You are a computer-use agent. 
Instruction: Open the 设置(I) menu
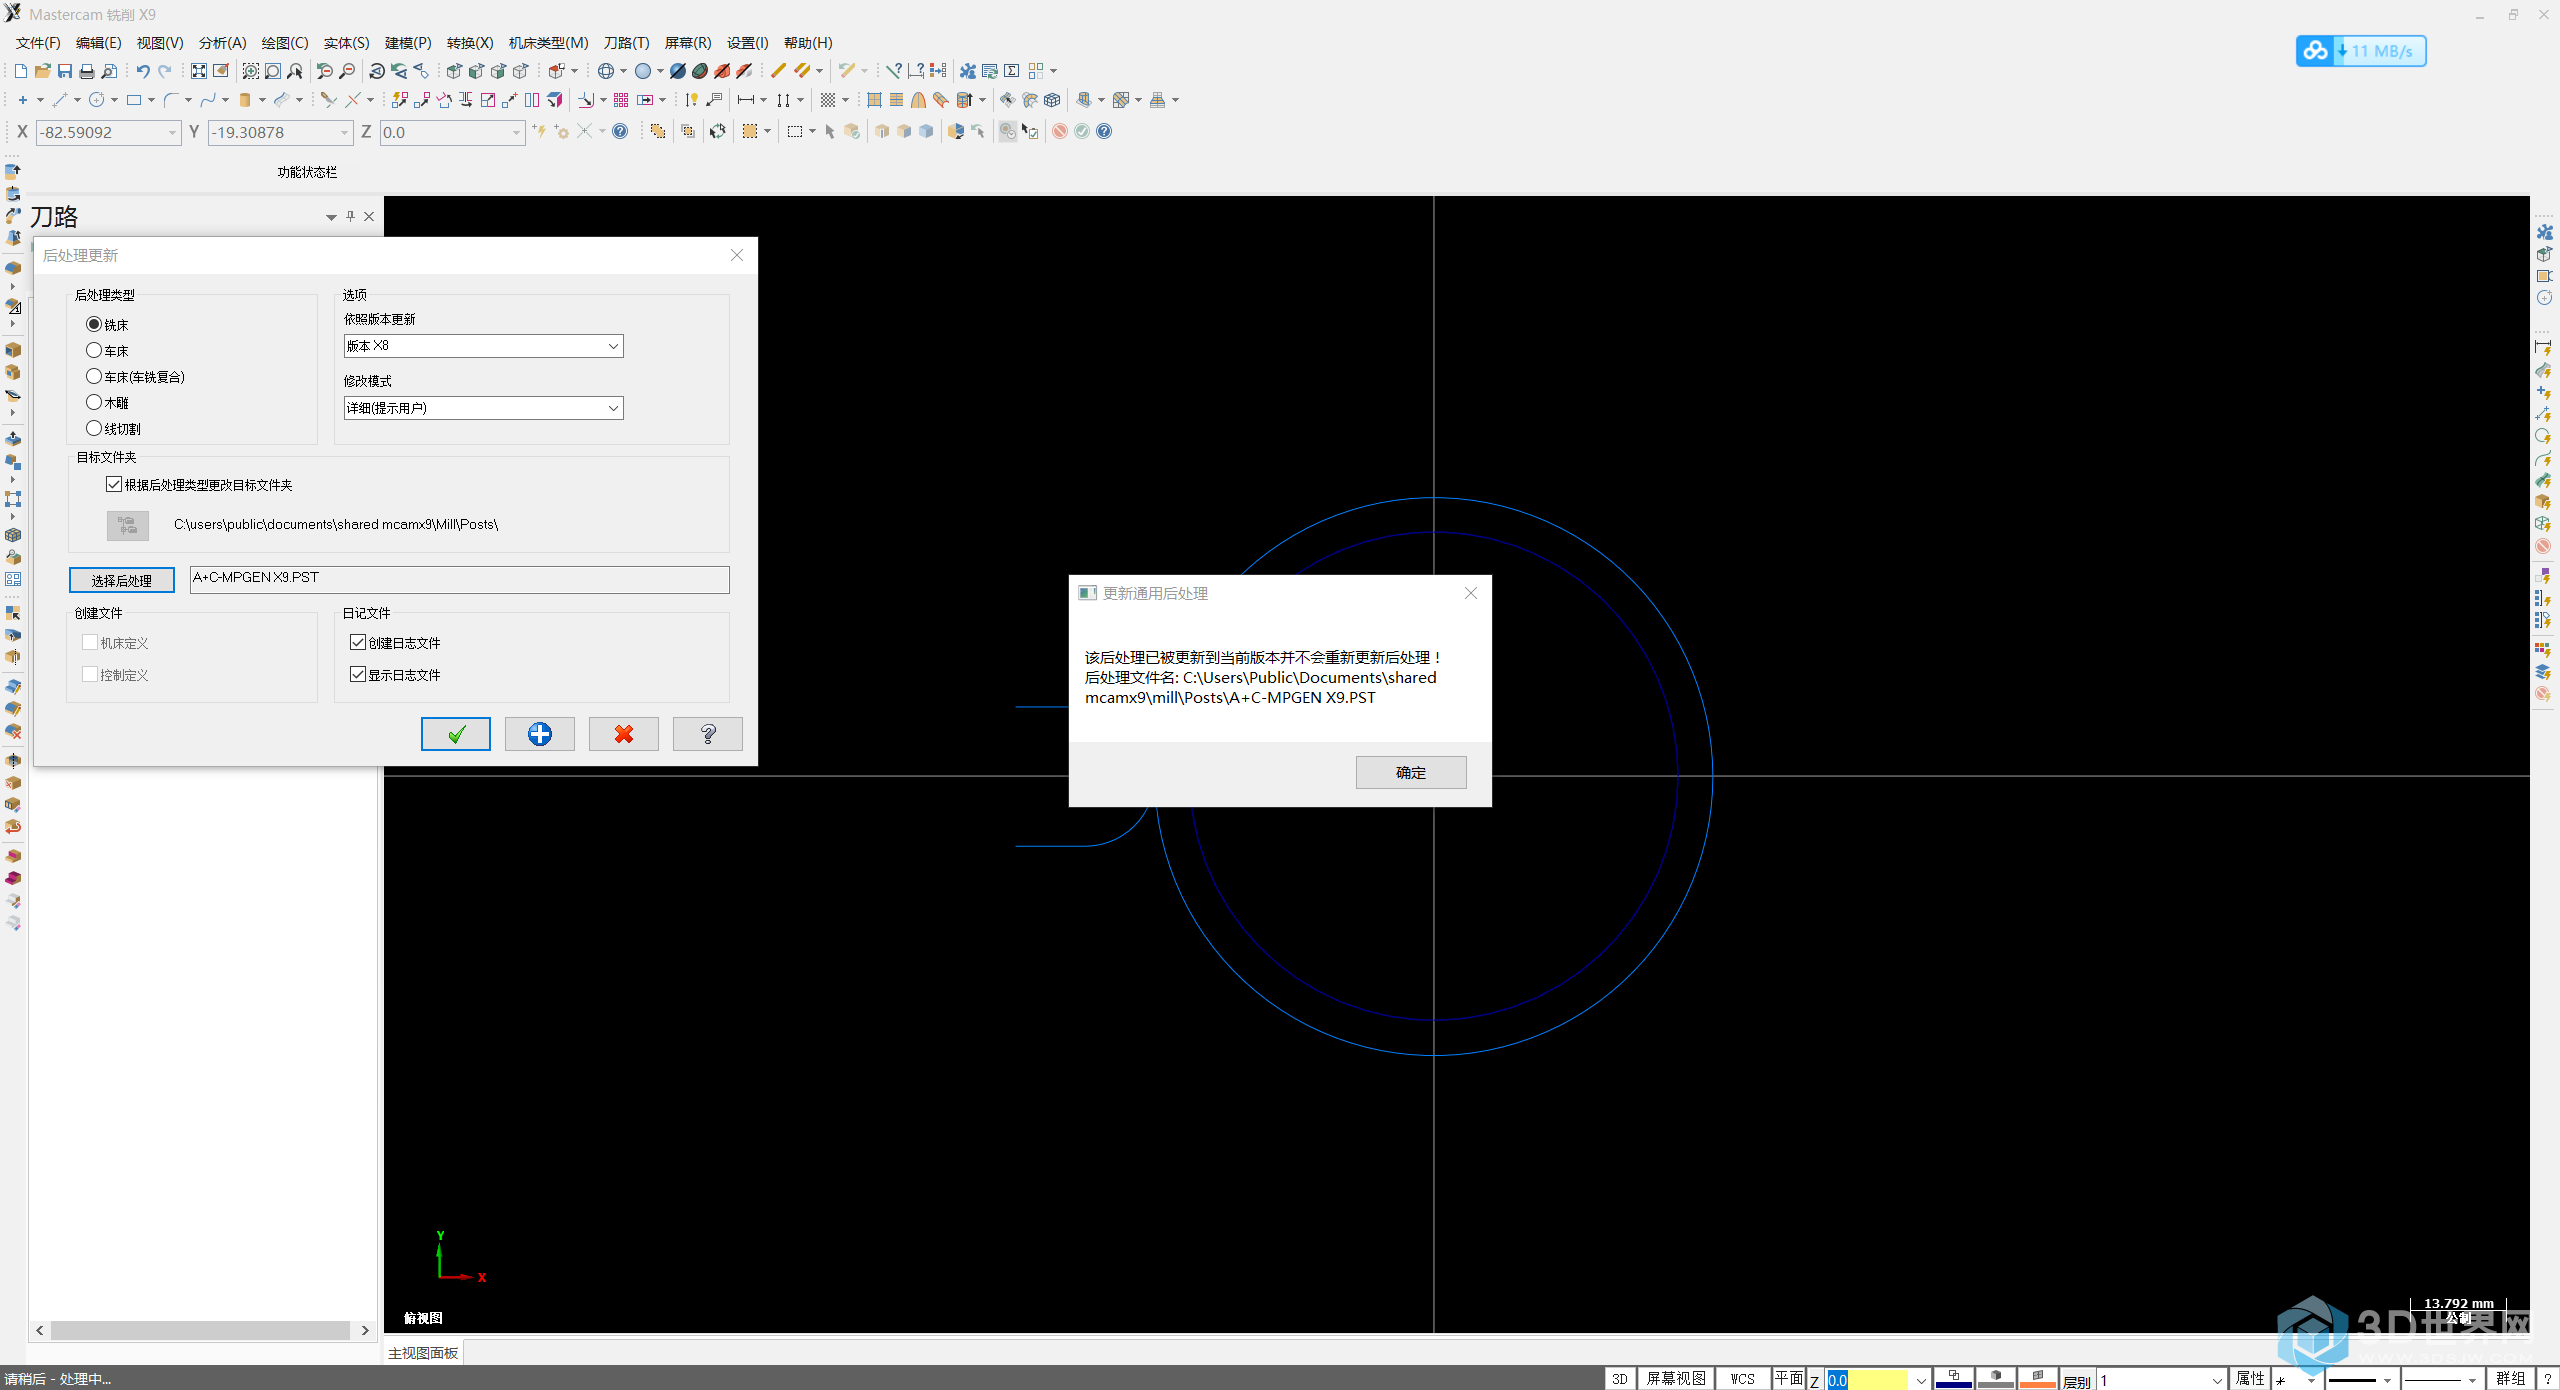tap(747, 43)
